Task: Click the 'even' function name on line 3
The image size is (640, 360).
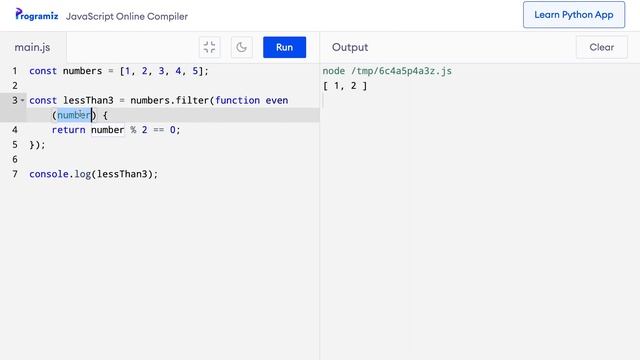Action: 277,100
